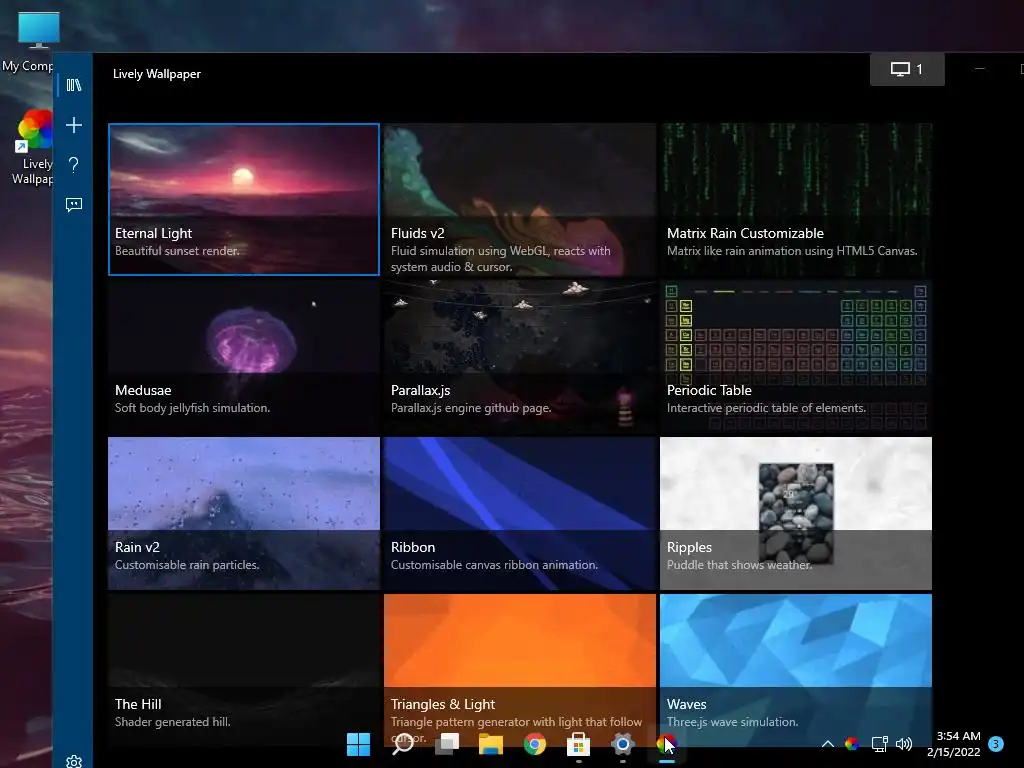Image resolution: width=1024 pixels, height=768 pixels.
Task: Apply the Ribbon wallpaper
Action: [x=520, y=513]
